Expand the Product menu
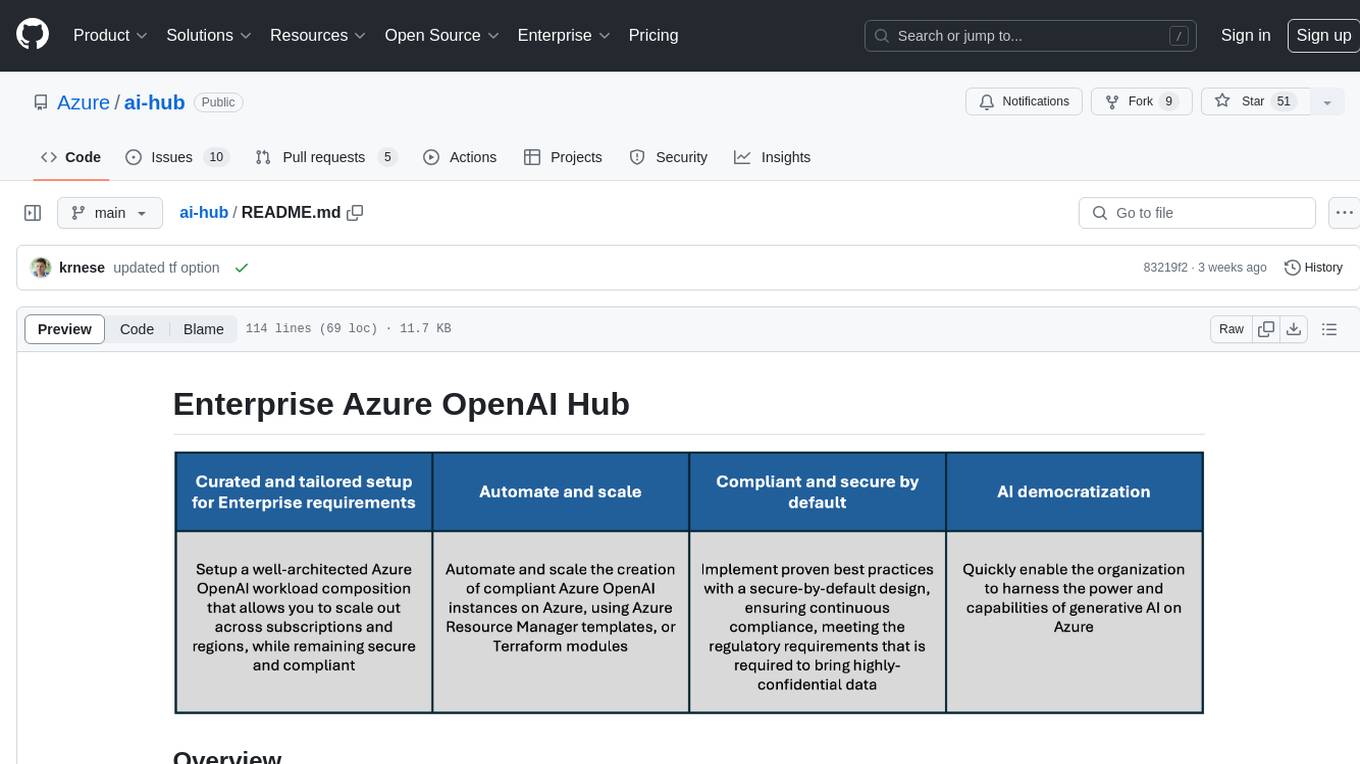The width and height of the screenshot is (1360, 764). 110,35
